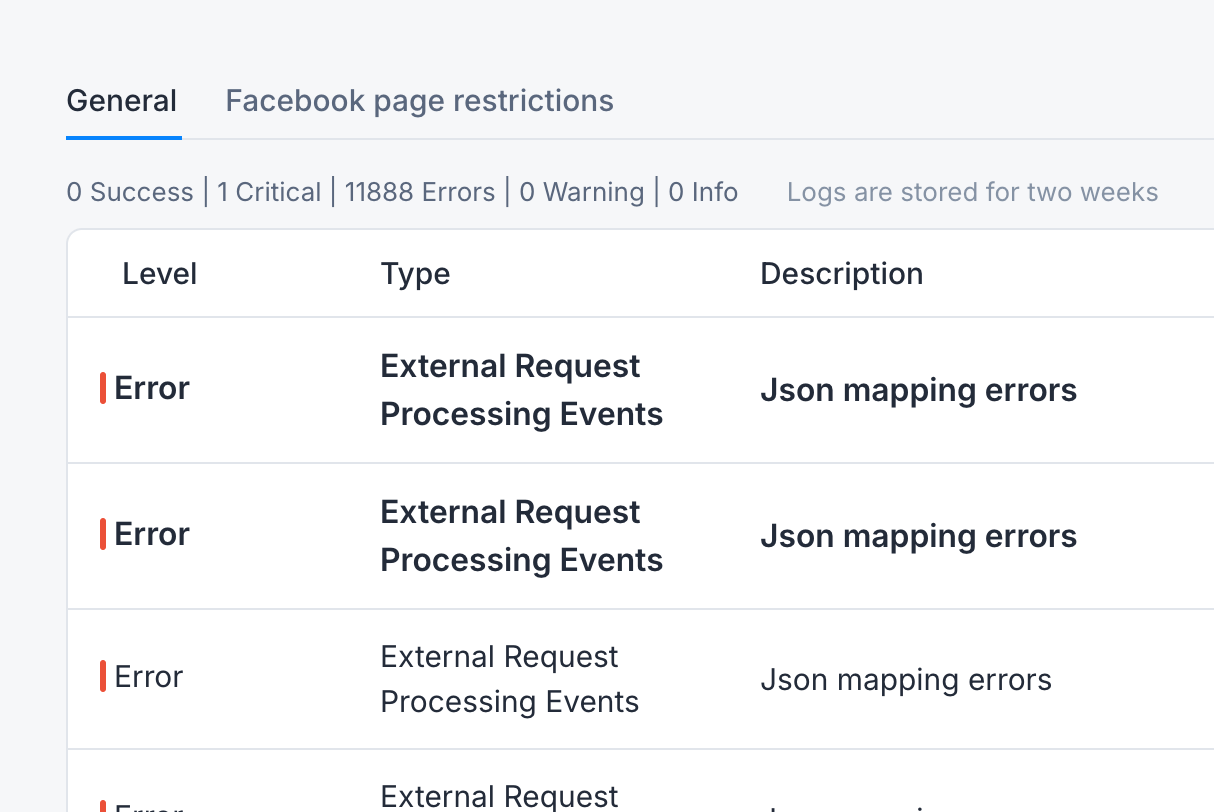Image resolution: width=1214 pixels, height=812 pixels.
Task: Sort by the Description column header
Action: (x=842, y=274)
